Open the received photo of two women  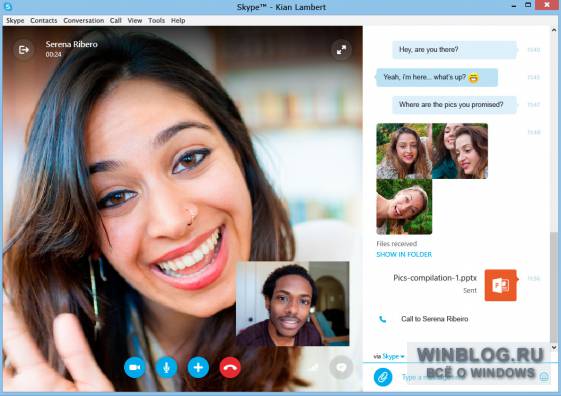click(x=460, y=151)
